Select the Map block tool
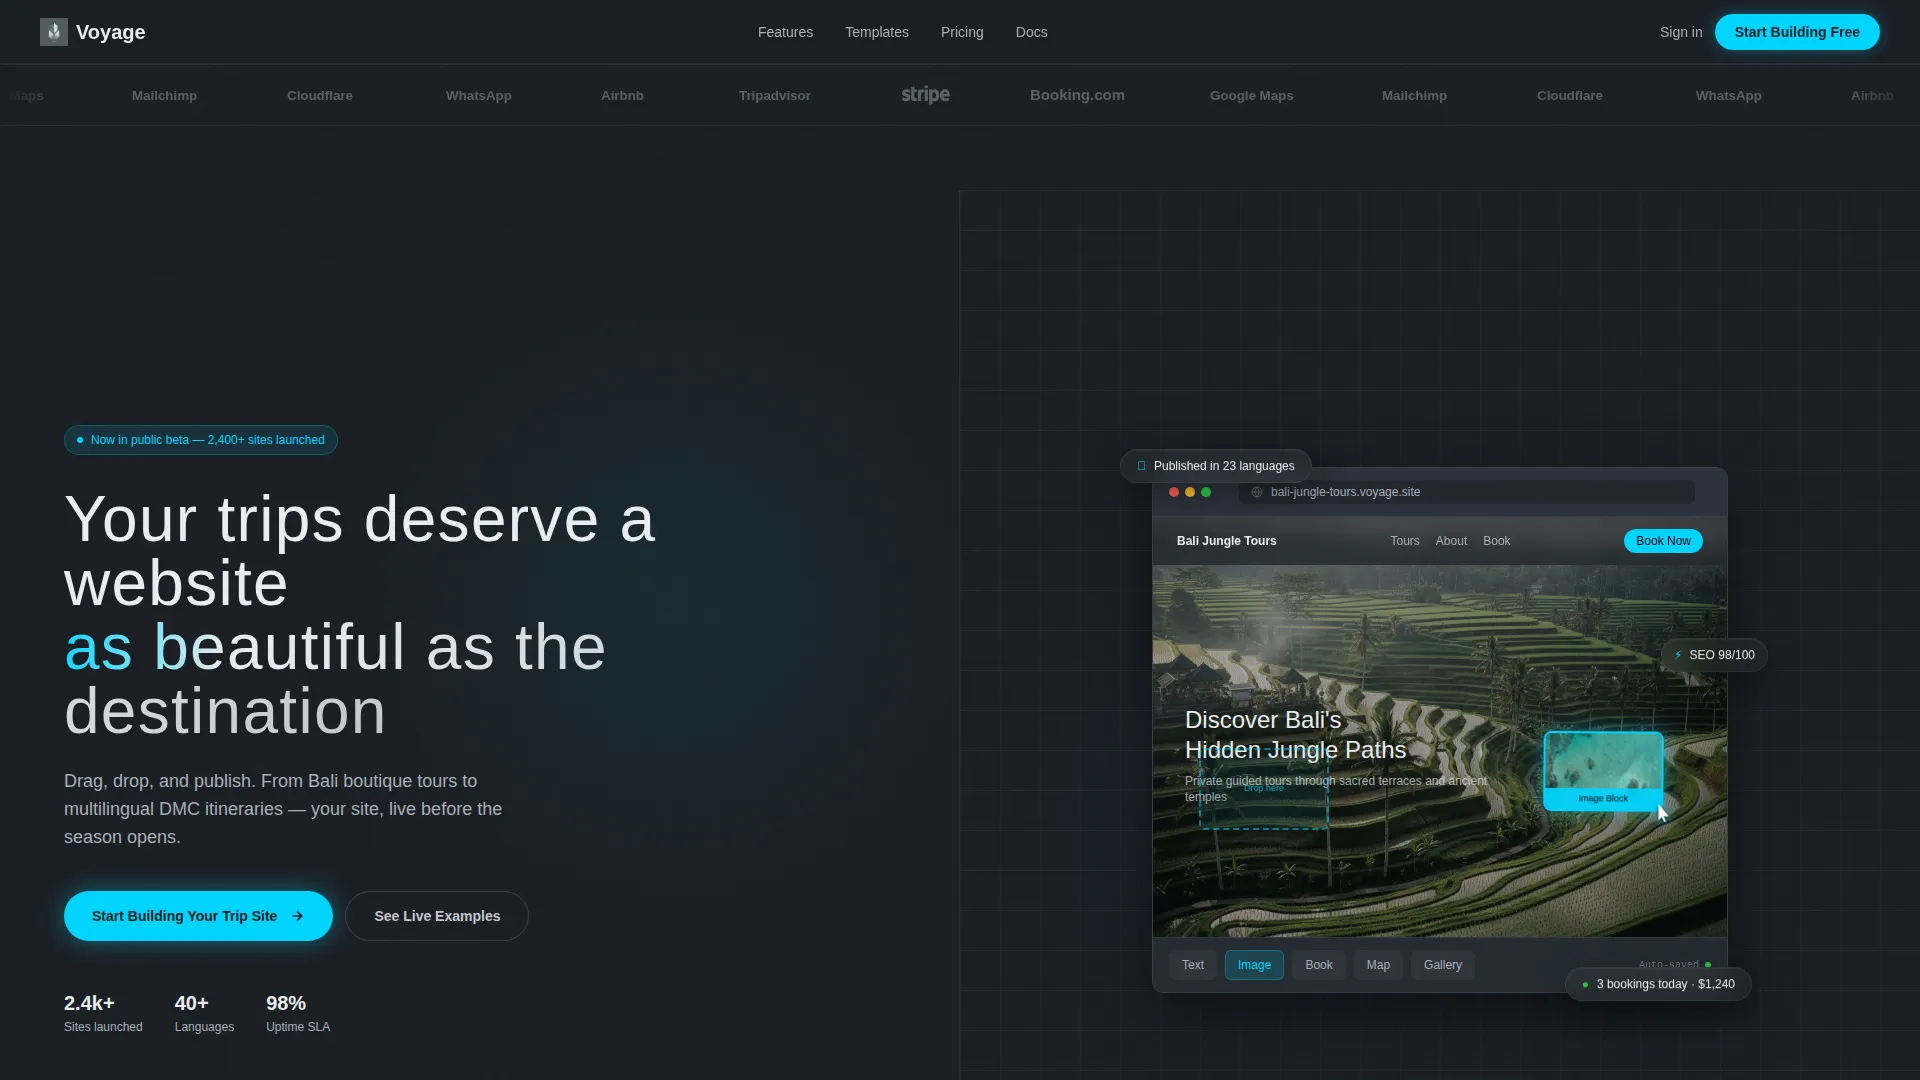 (1378, 965)
